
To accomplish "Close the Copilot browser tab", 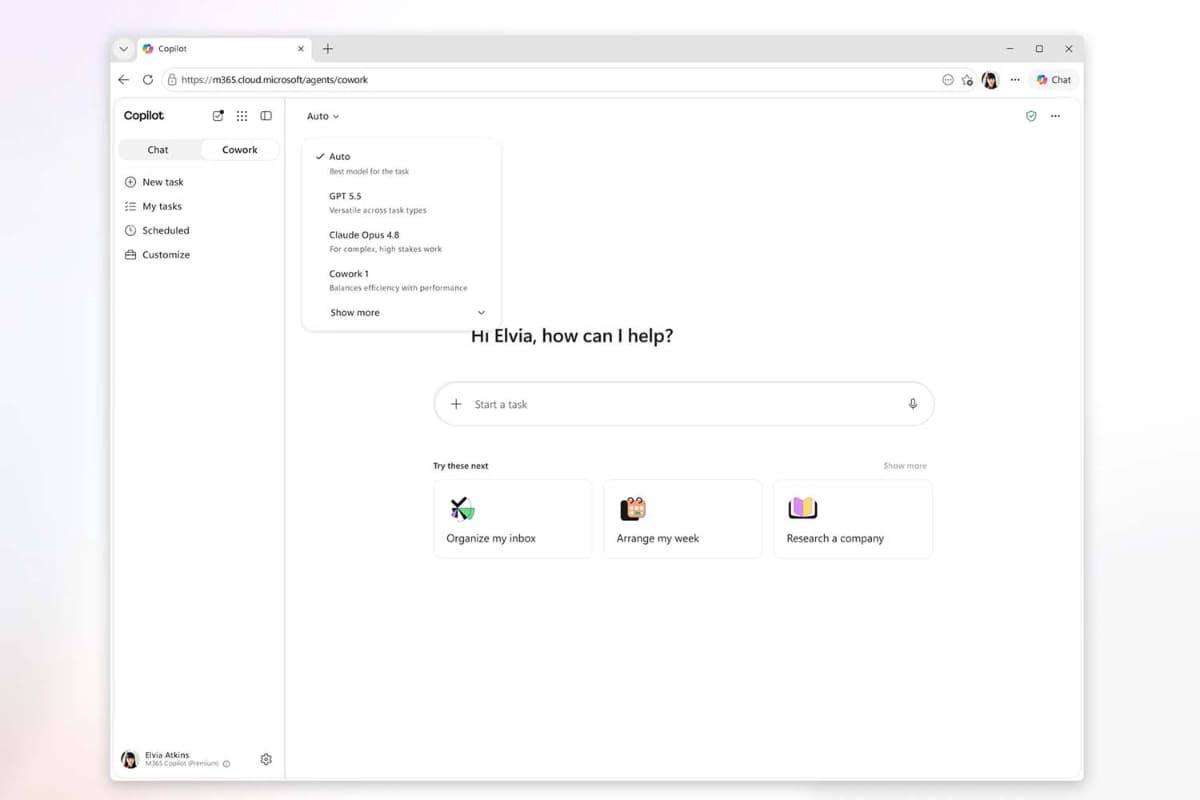I will [301, 48].
